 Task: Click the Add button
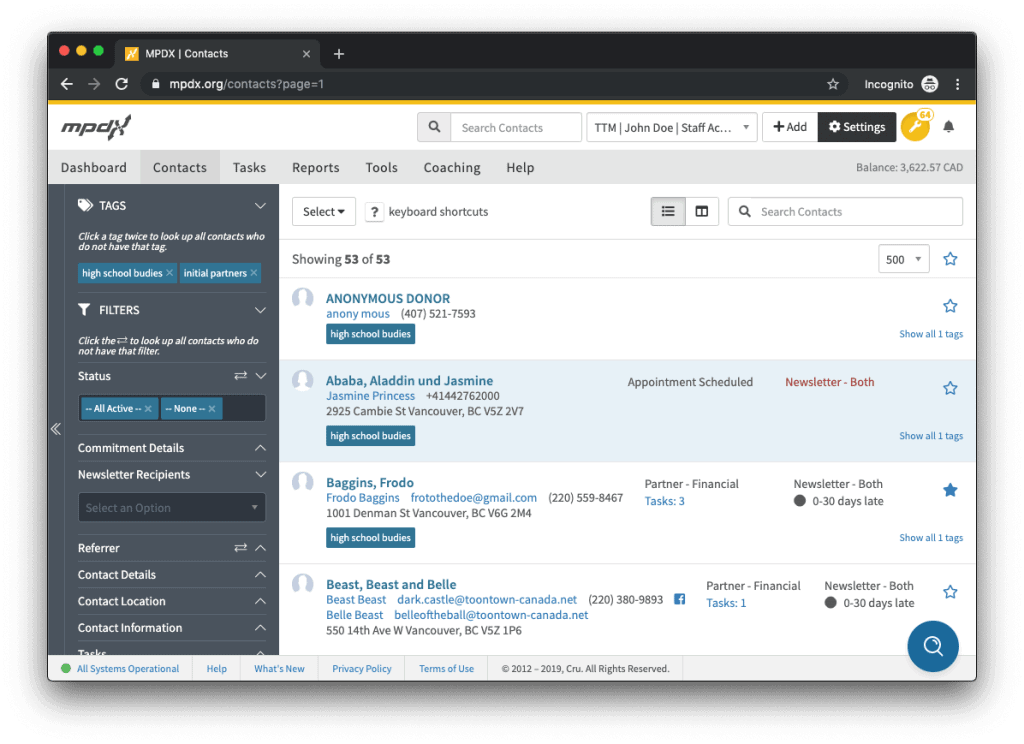(790, 127)
